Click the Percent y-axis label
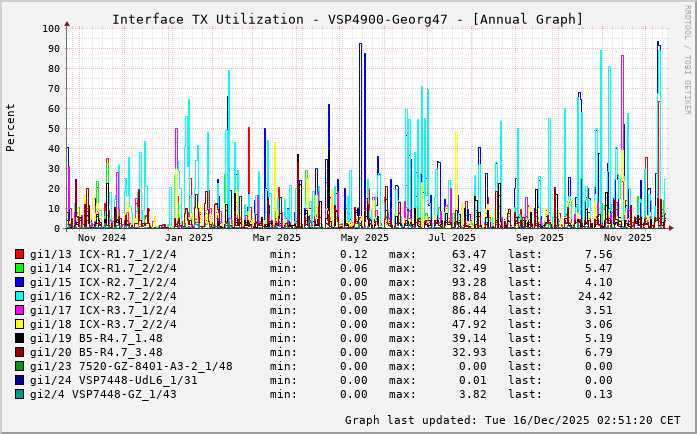The width and height of the screenshot is (697, 434). [x=11, y=128]
